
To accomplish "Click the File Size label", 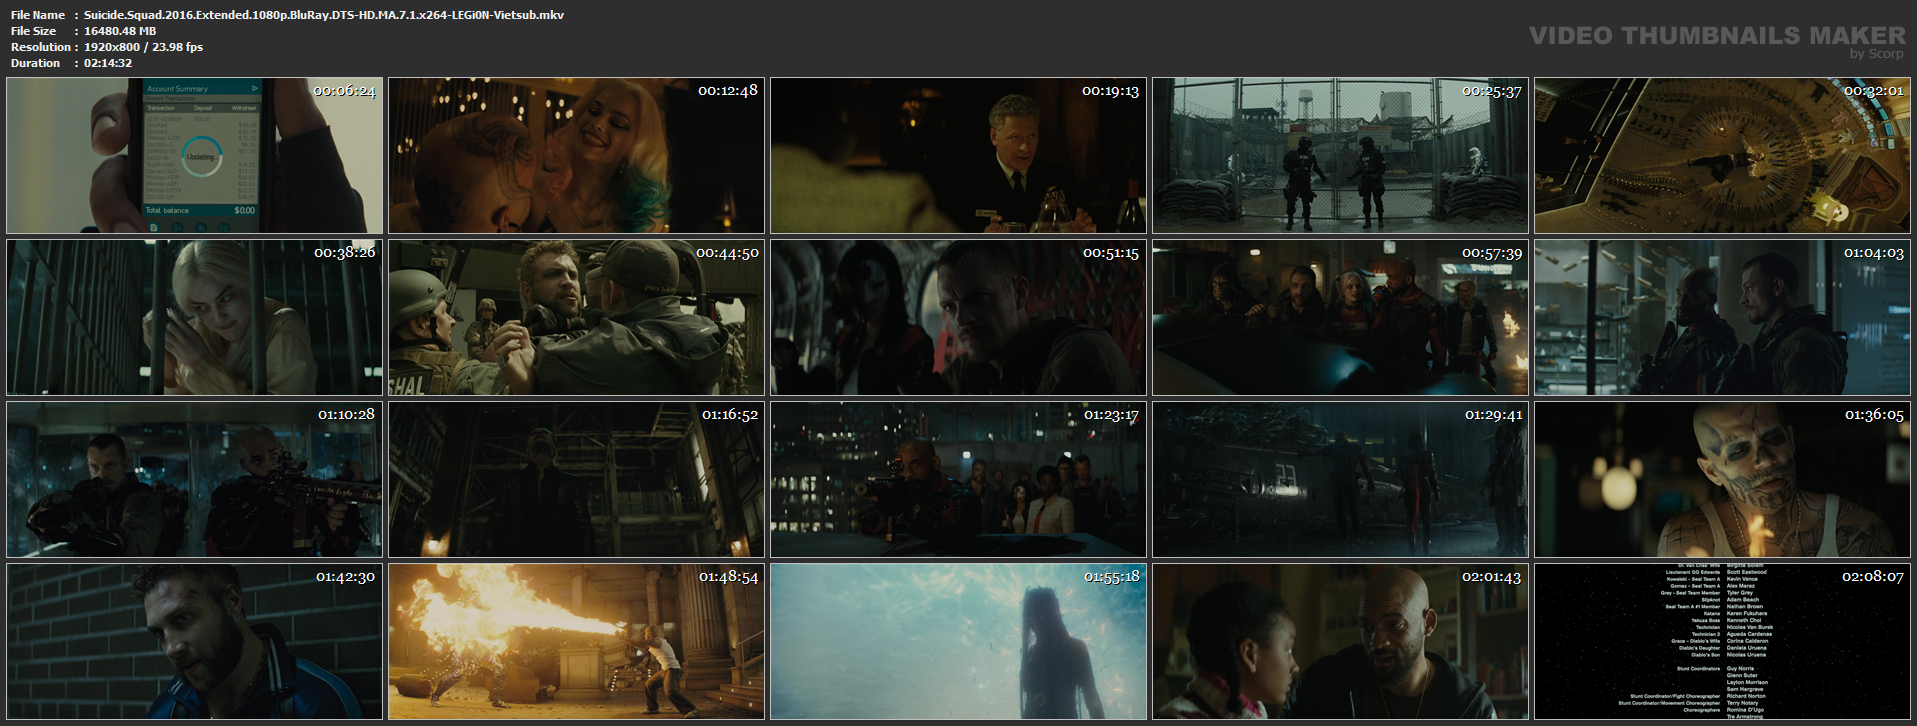I will 34,31.
